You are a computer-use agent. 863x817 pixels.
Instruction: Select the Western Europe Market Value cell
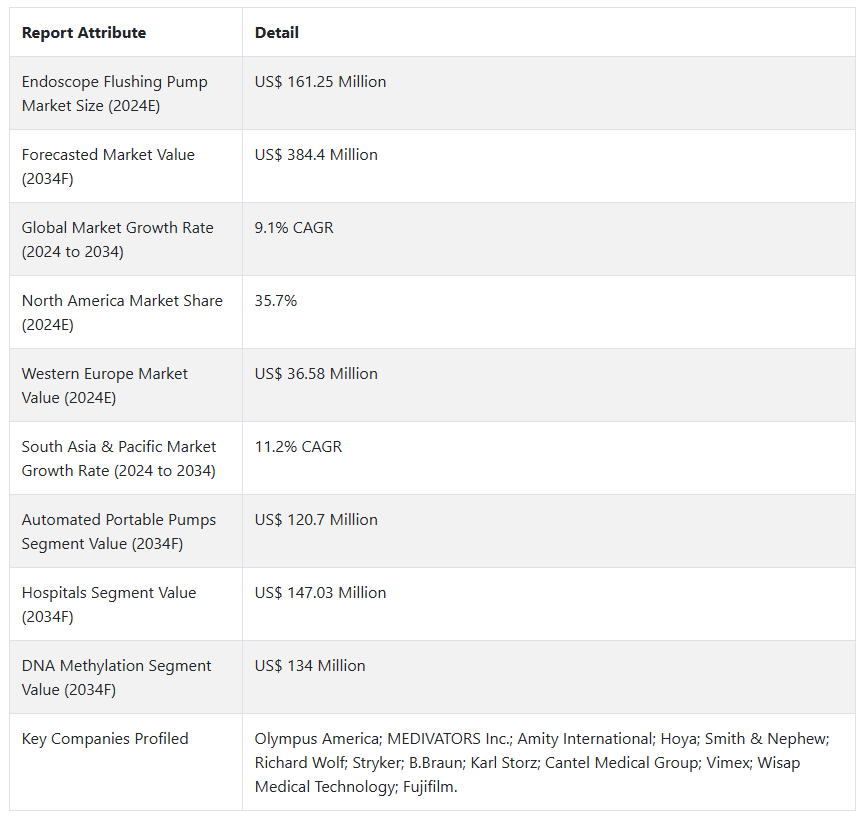(105, 386)
